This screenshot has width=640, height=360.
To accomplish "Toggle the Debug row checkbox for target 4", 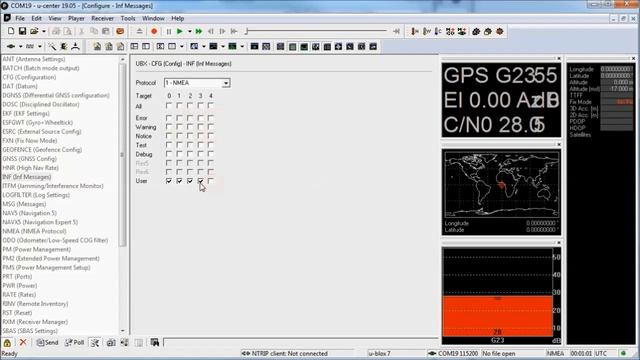I will coord(211,154).
